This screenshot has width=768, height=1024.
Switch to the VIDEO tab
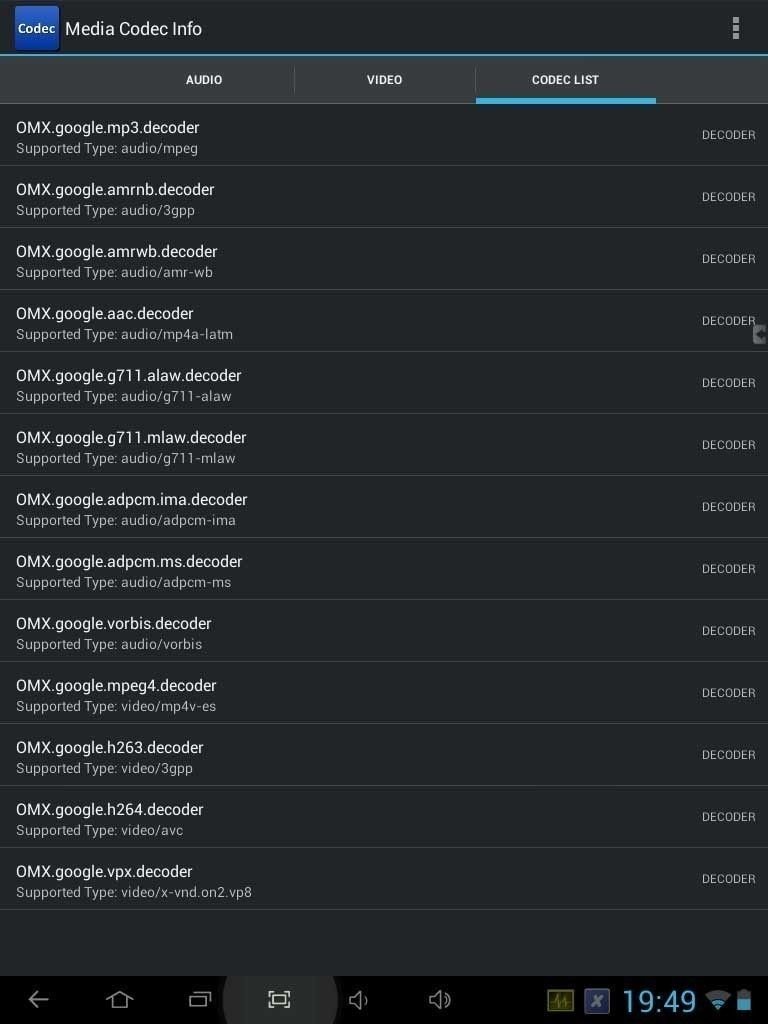[385, 80]
